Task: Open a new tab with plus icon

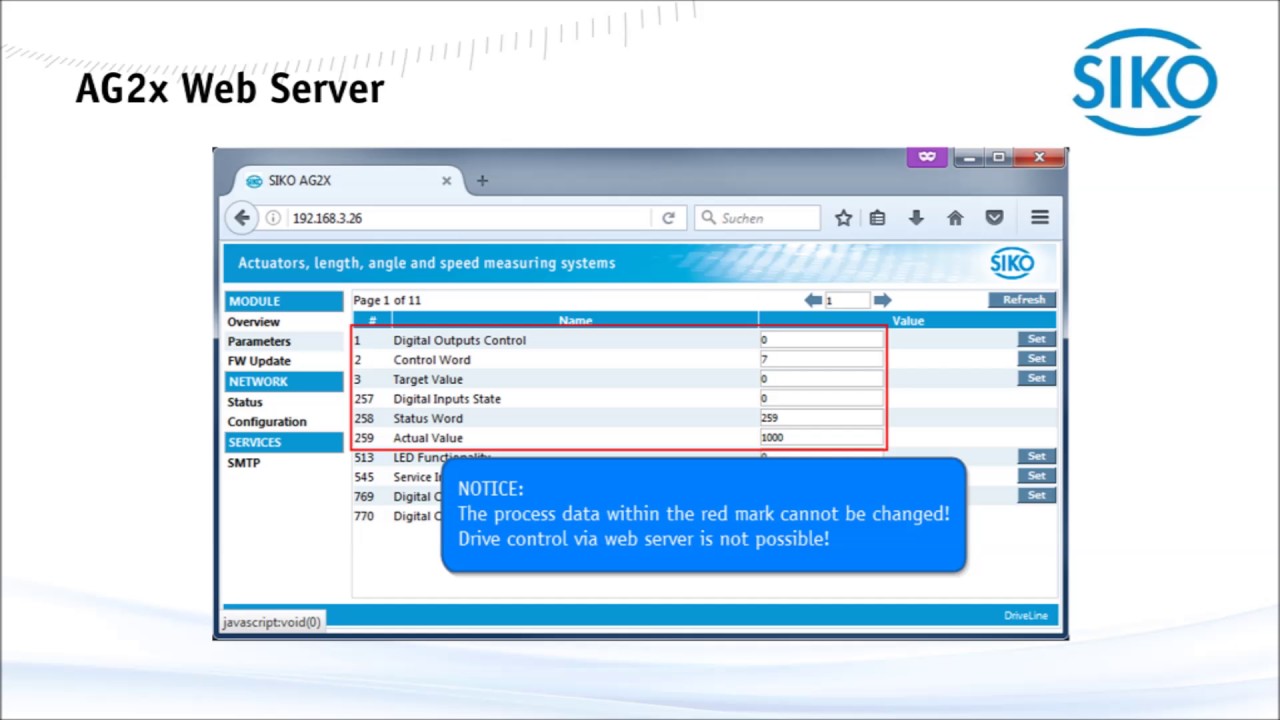Action: [482, 181]
